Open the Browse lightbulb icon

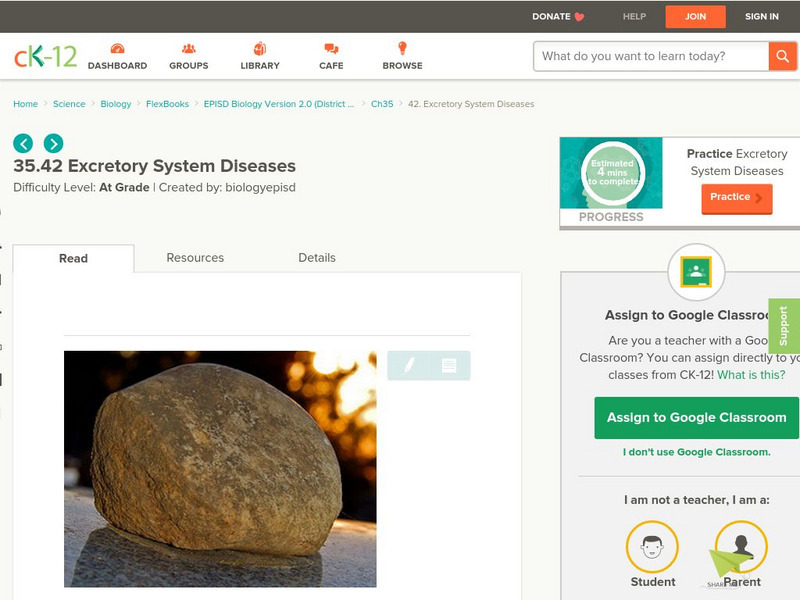click(402, 48)
